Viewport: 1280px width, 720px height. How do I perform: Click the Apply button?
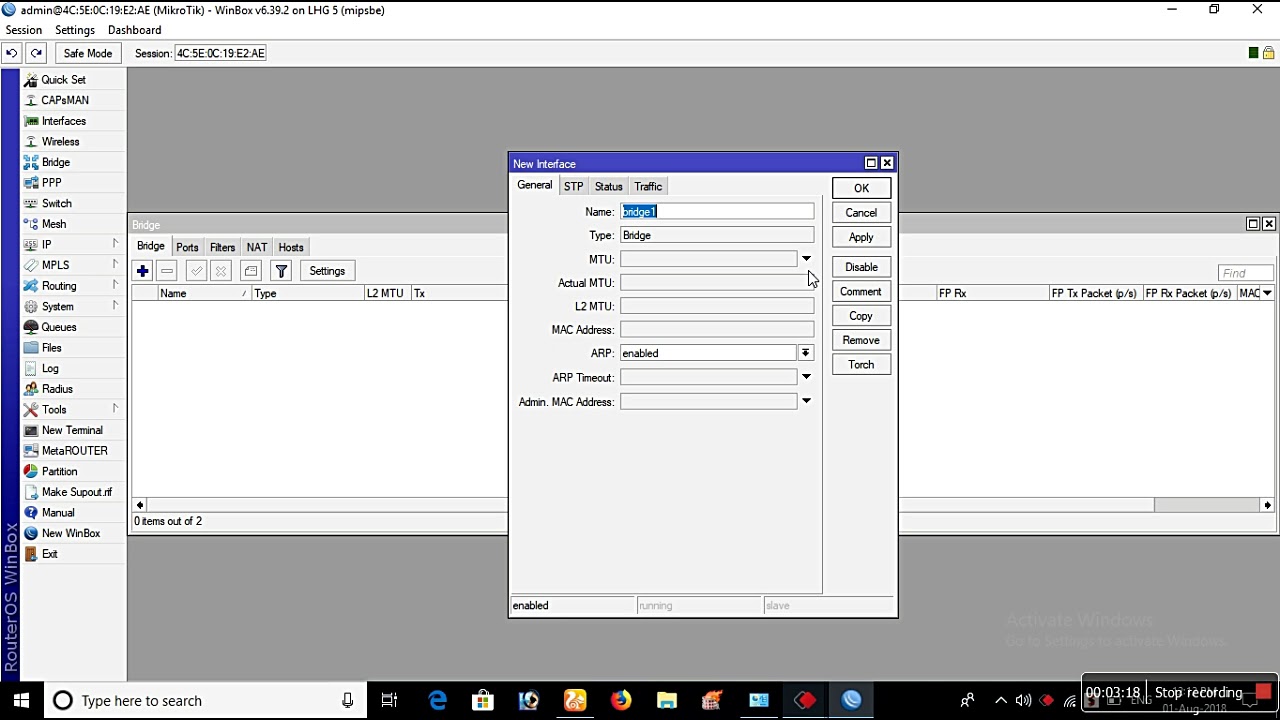[x=861, y=237]
